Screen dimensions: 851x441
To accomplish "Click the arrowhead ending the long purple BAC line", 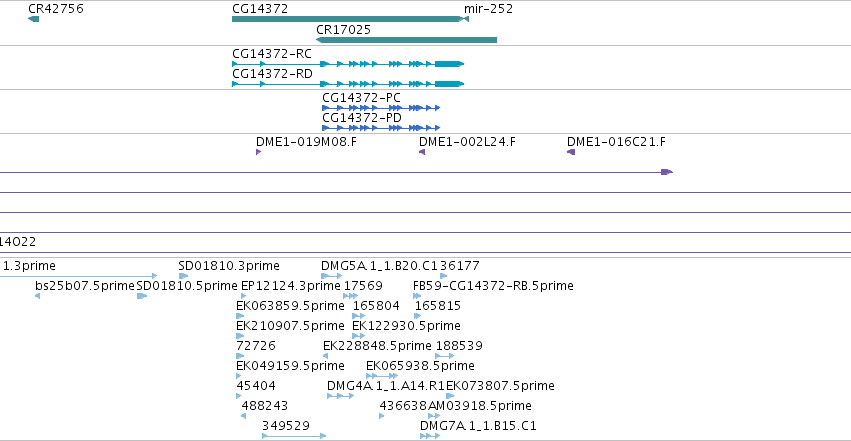I will click(667, 172).
